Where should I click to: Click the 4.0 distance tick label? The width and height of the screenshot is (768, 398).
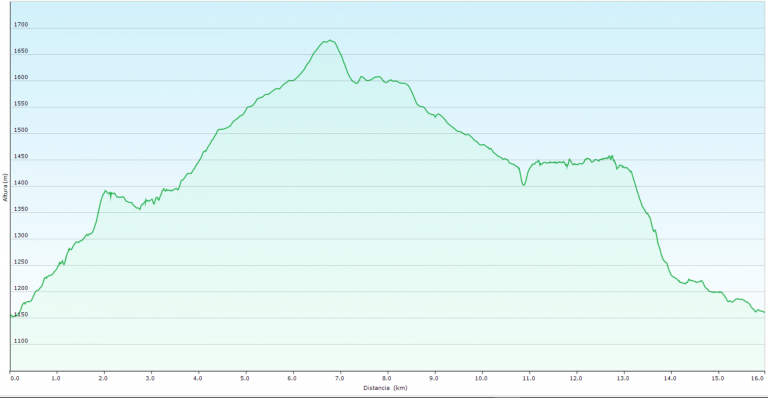pos(197,378)
